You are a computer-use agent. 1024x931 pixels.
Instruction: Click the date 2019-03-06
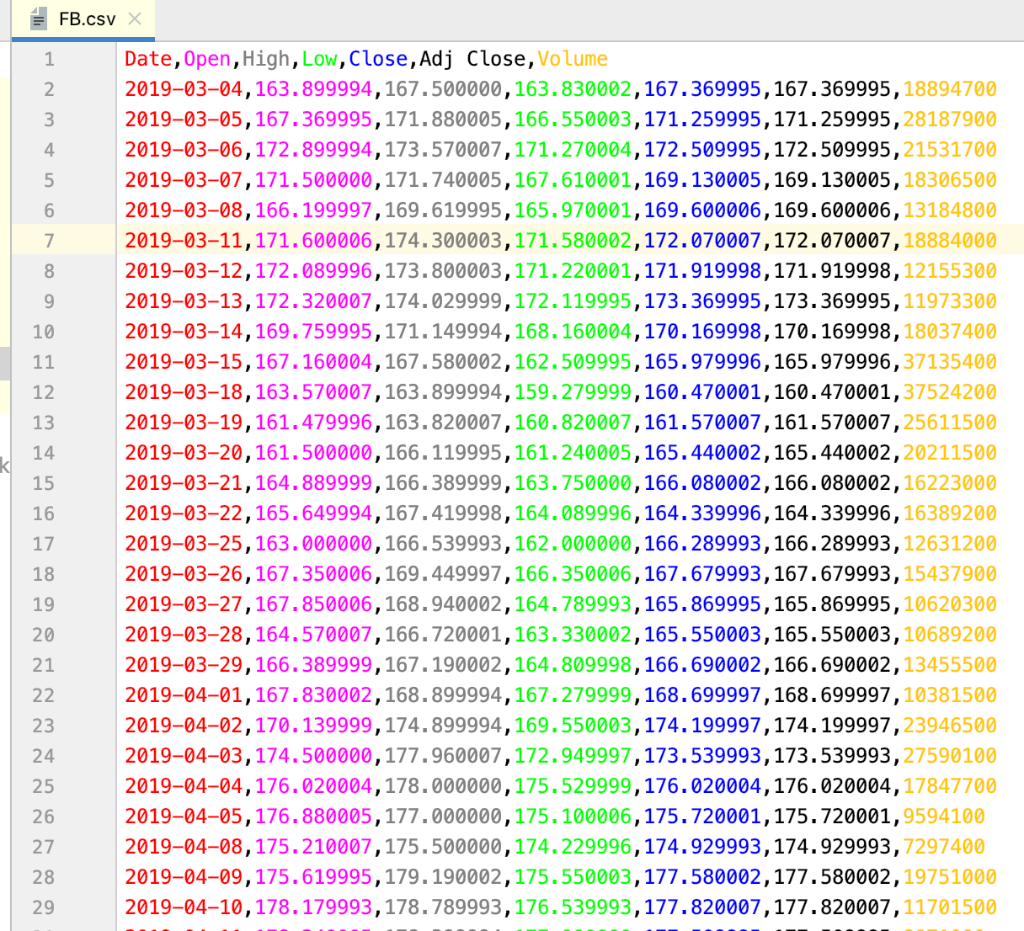184,150
